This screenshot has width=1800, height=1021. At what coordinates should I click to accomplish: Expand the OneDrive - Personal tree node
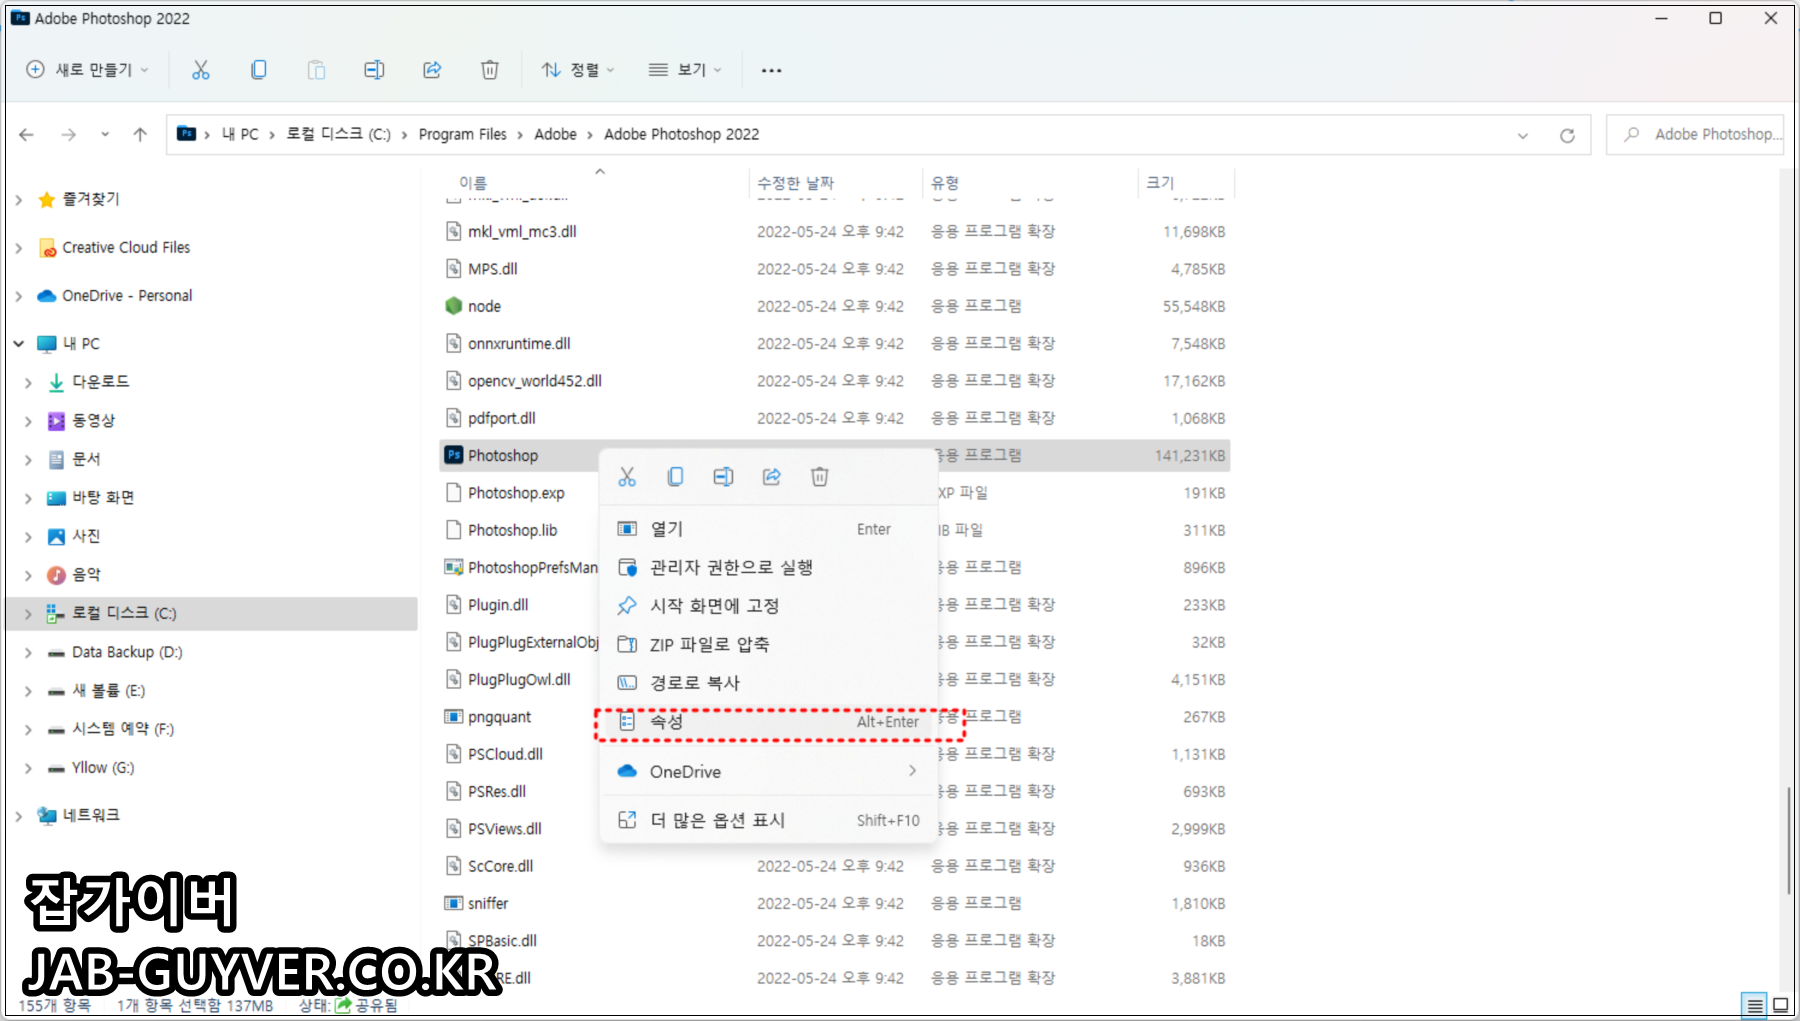(19, 296)
